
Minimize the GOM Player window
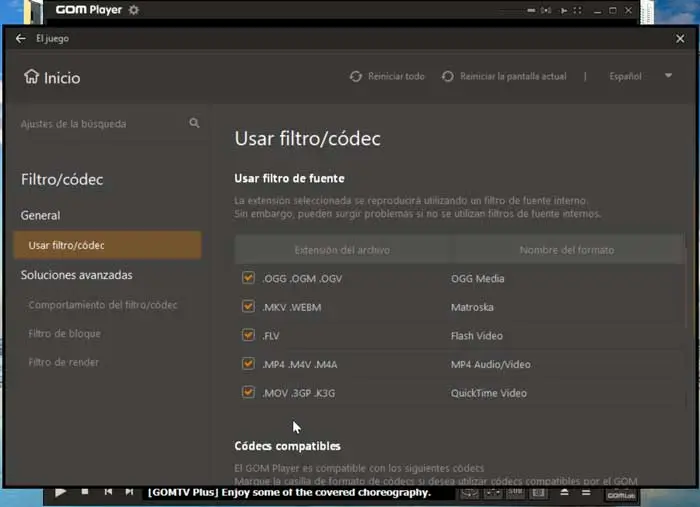tap(597, 10)
